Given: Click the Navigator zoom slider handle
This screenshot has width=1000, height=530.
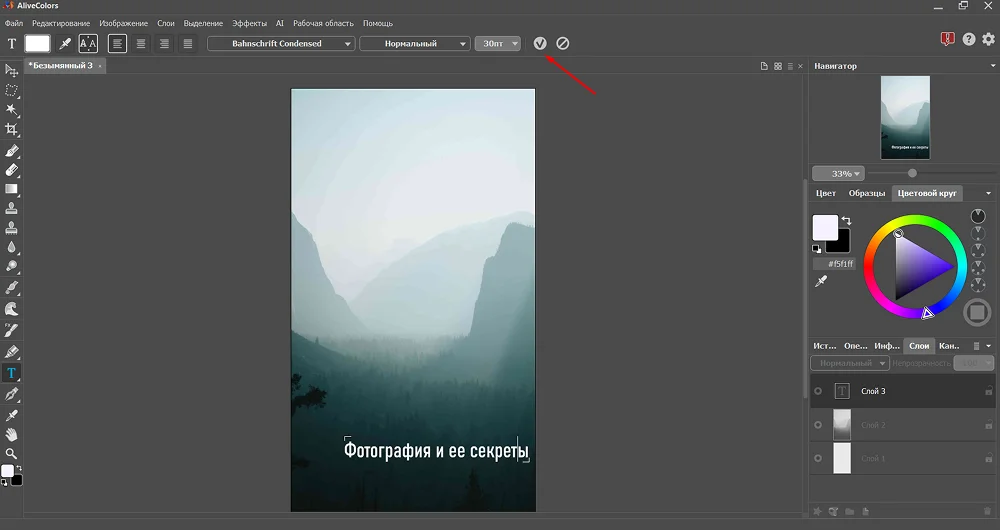Looking at the screenshot, I should pyautogui.click(x=912, y=173).
